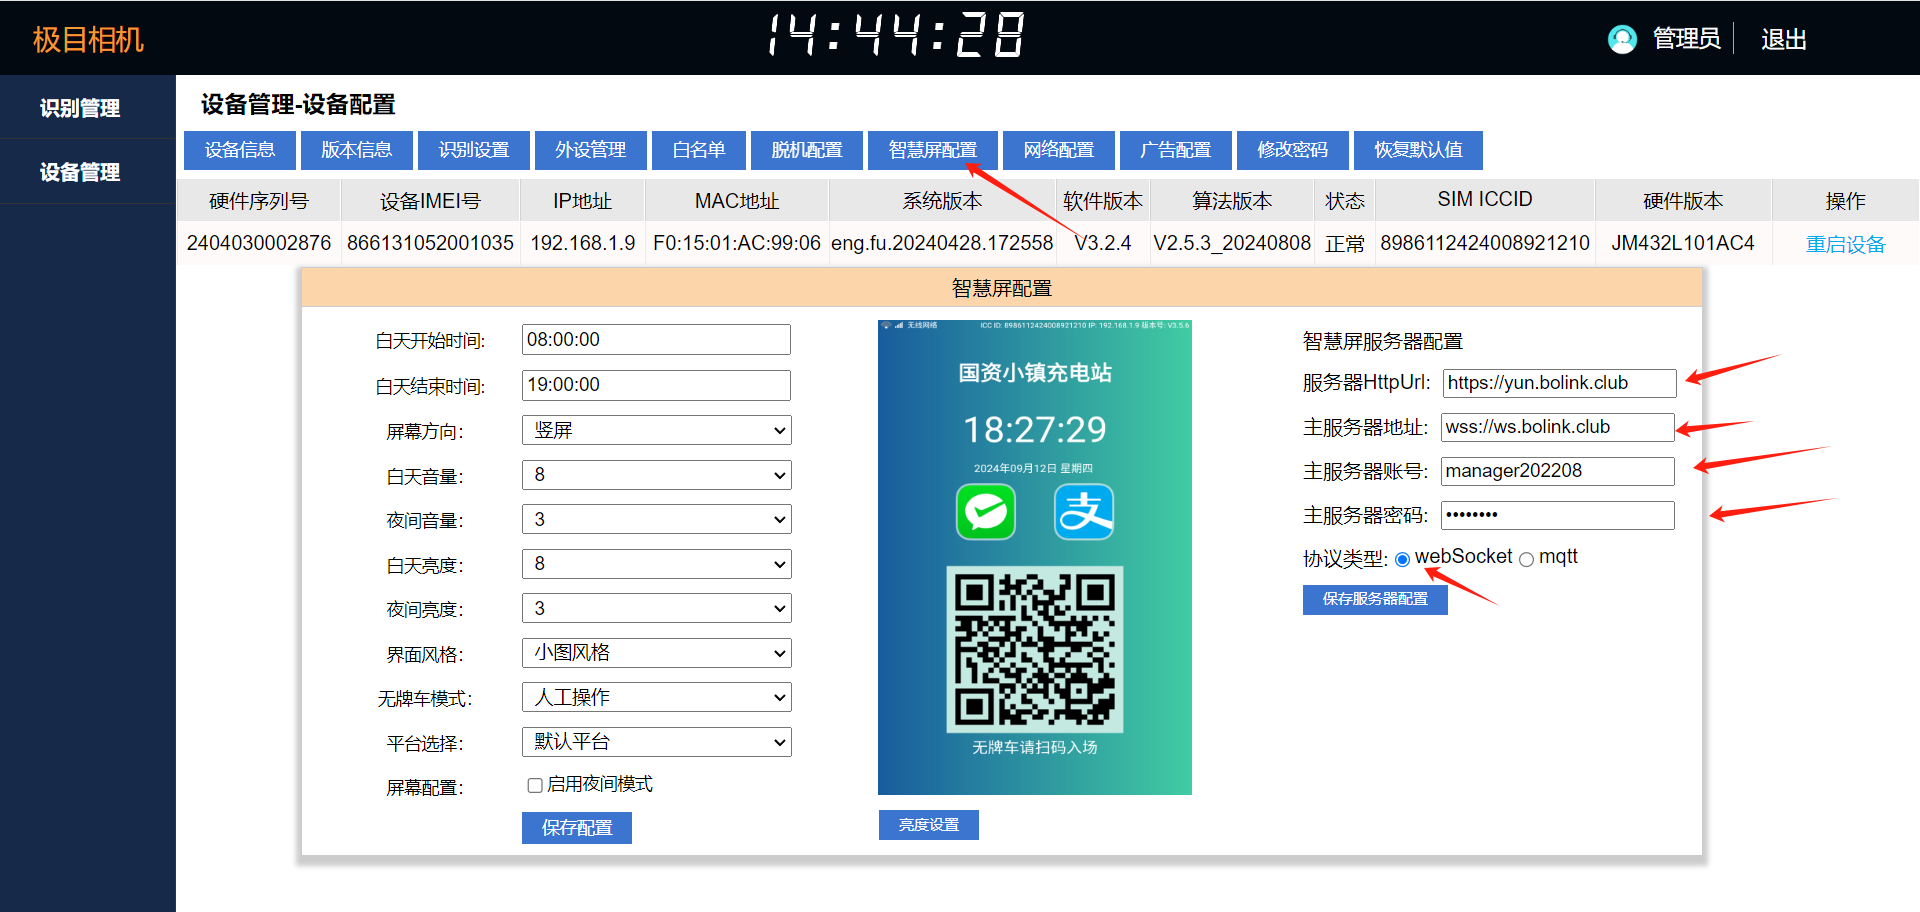Switch to the 版本信息 tab
Image resolution: width=1920 pixels, height=912 pixels.
pyautogui.click(x=357, y=150)
